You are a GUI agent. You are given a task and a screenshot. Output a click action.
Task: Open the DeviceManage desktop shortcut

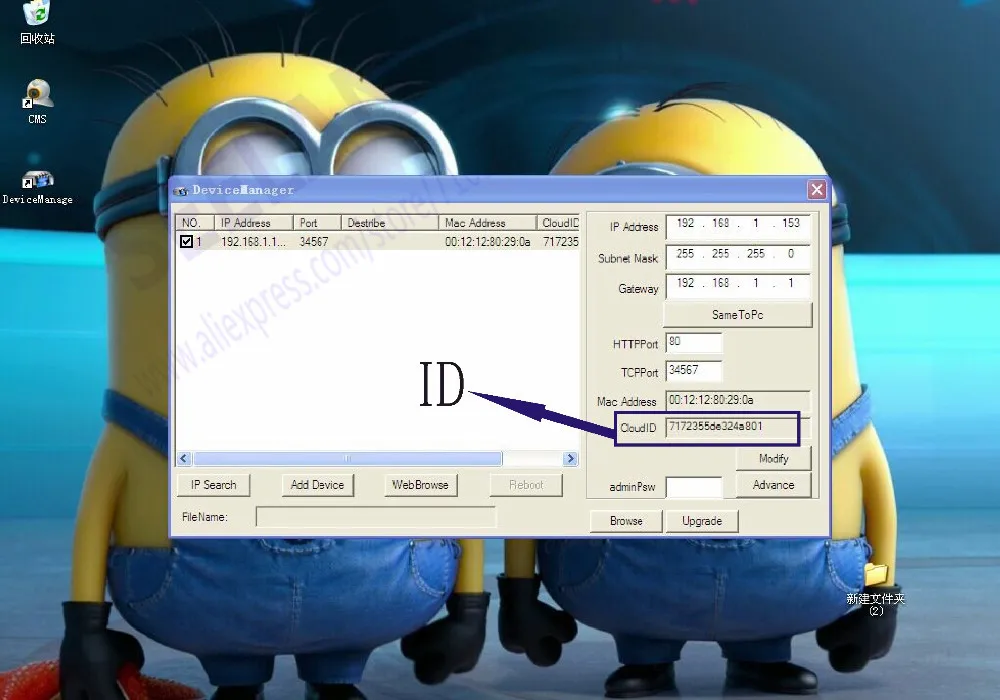click(x=38, y=187)
